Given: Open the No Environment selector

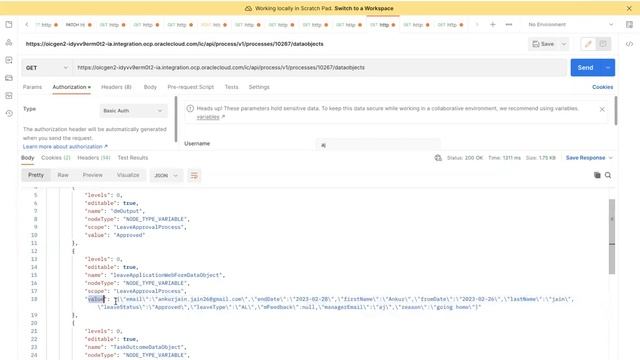Looking at the screenshot, I should [570, 24].
